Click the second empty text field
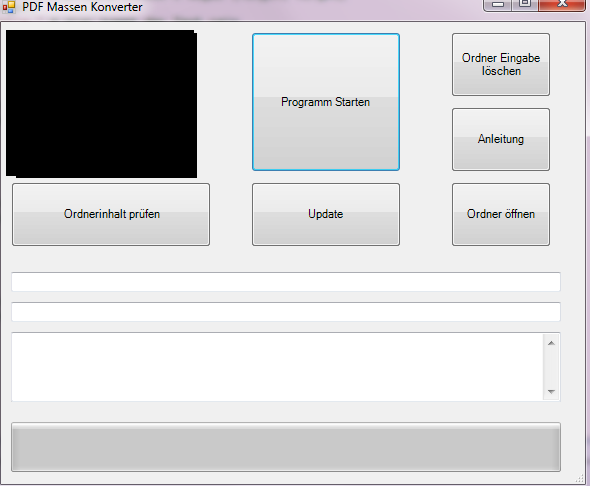590x486 pixels. pos(286,312)
